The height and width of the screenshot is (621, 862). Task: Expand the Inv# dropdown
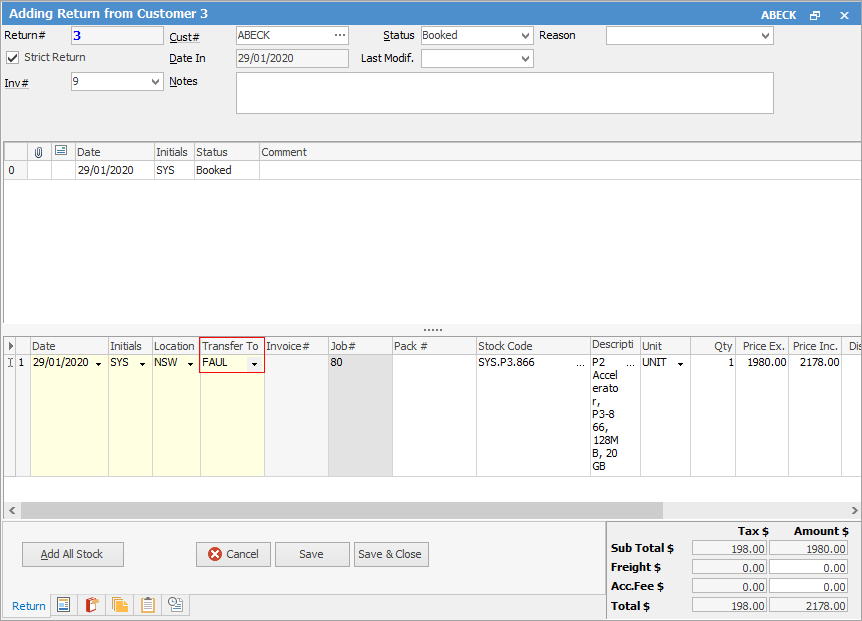point(155,83)
